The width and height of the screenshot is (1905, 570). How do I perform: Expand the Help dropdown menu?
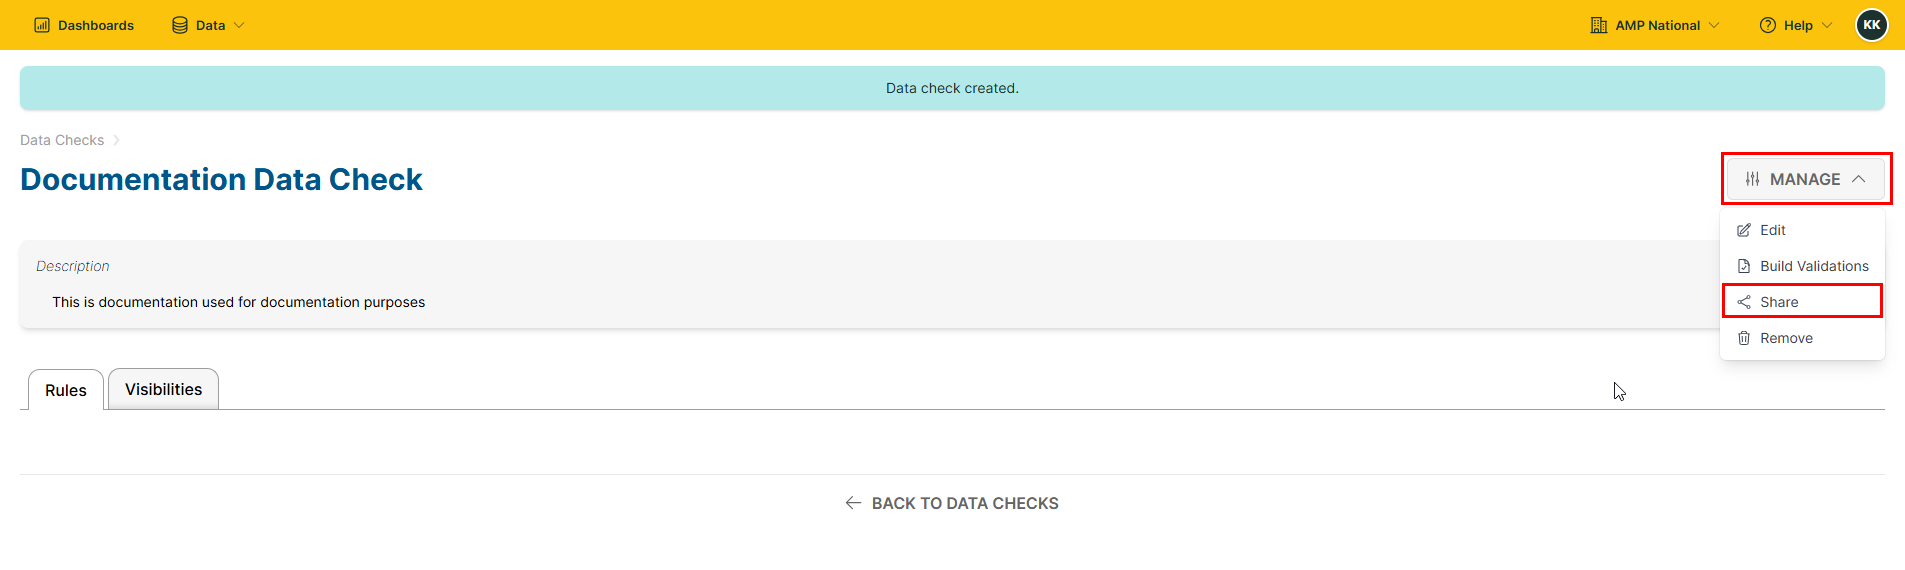(x=1796, y=25)
